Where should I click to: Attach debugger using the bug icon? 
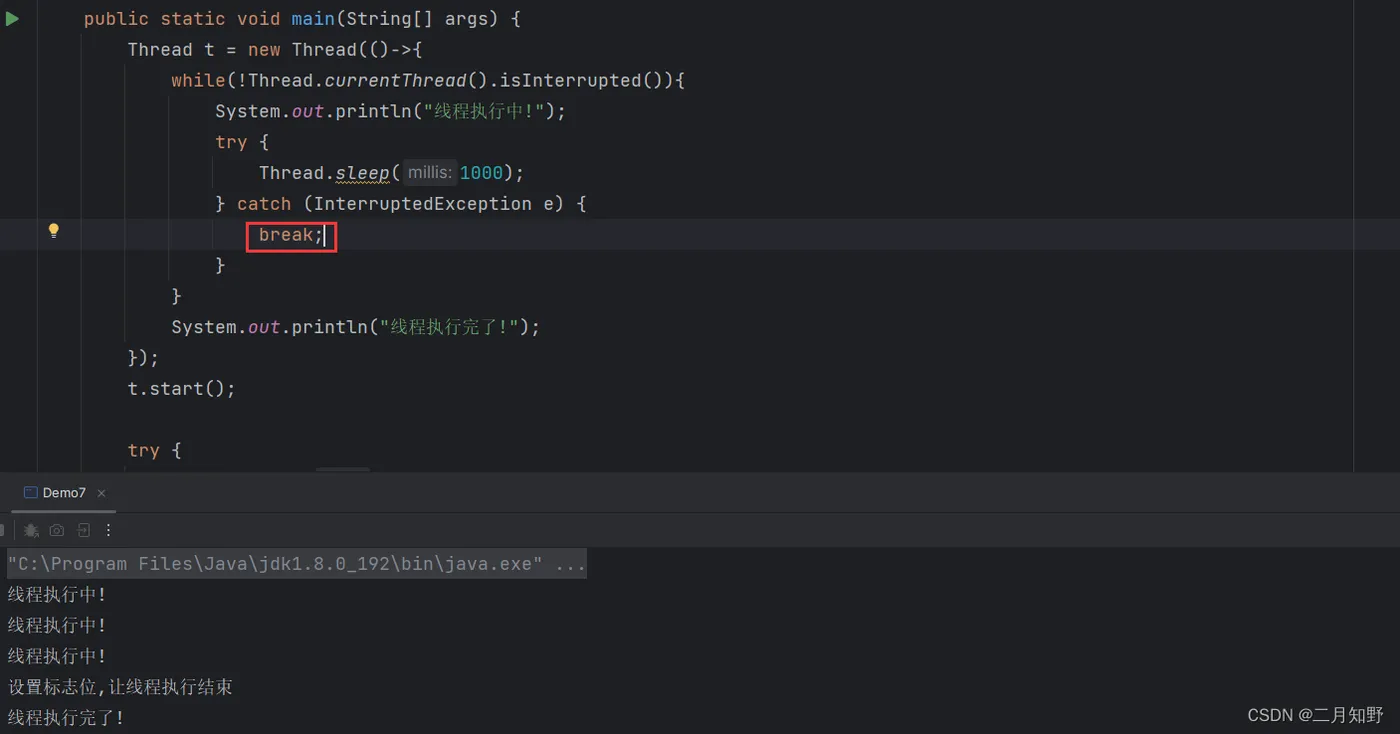coord(31,530)
